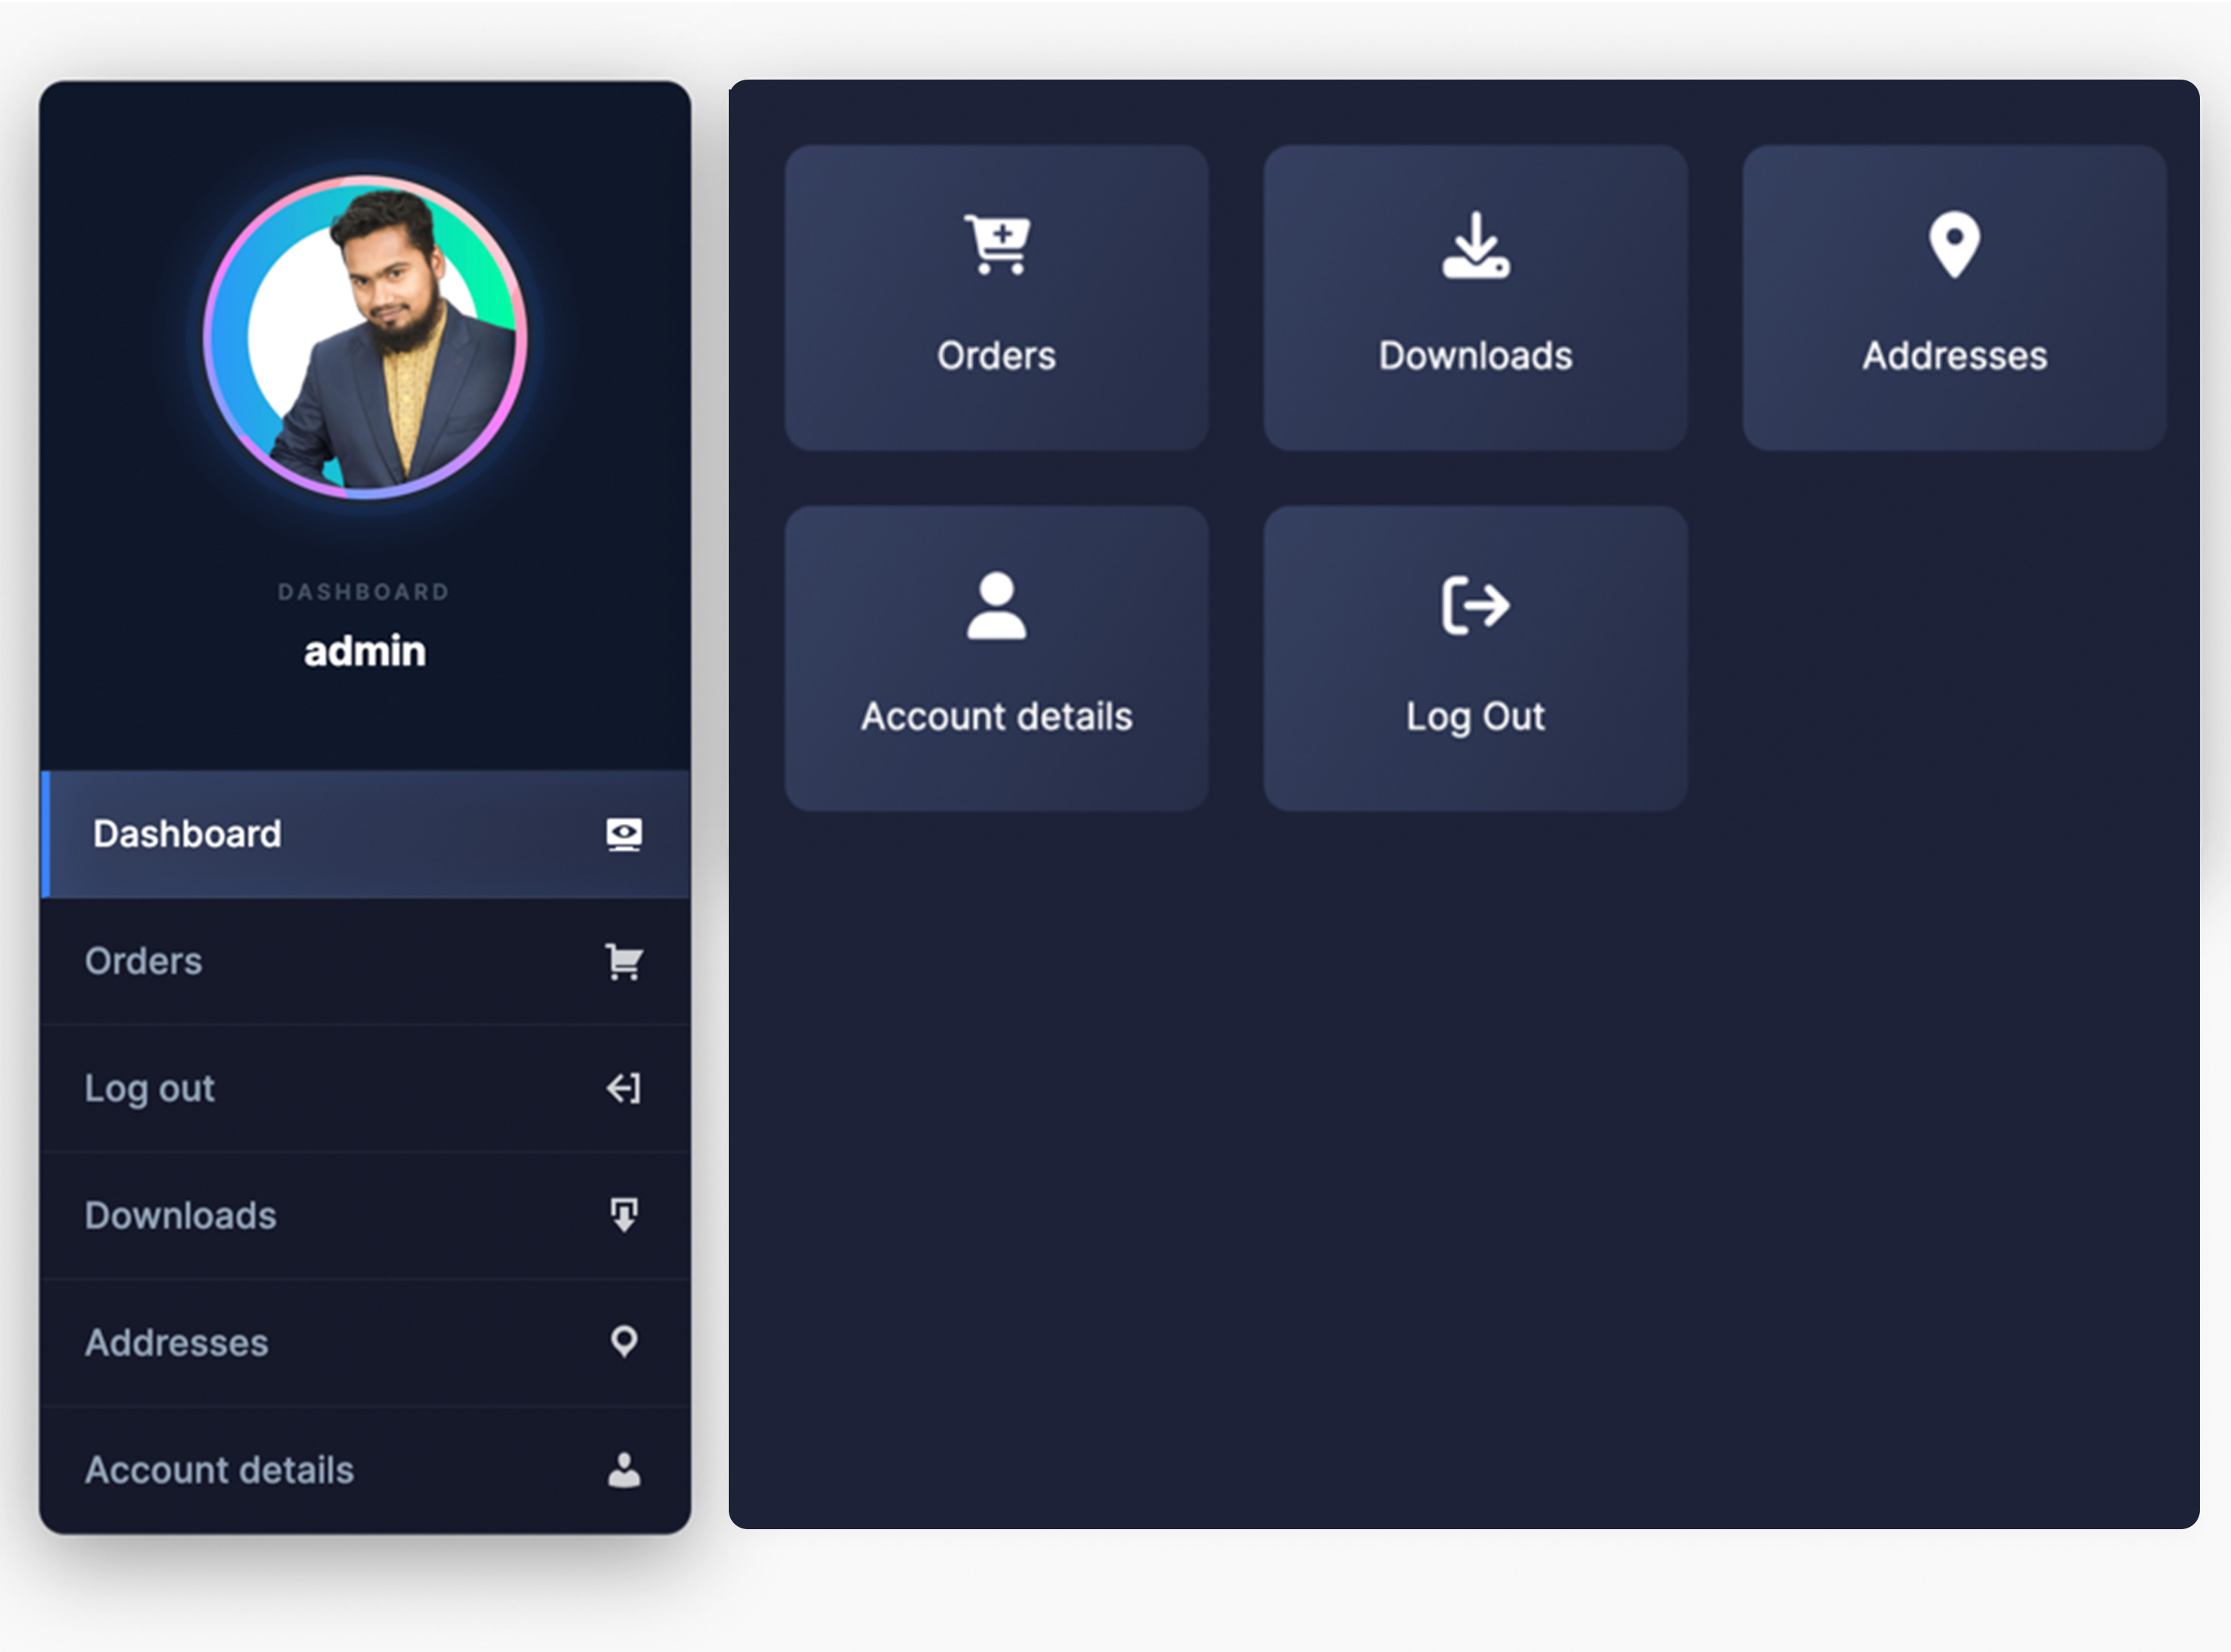
Task: Open Orders from the sidebar menu
Action: tap(143, 961)
